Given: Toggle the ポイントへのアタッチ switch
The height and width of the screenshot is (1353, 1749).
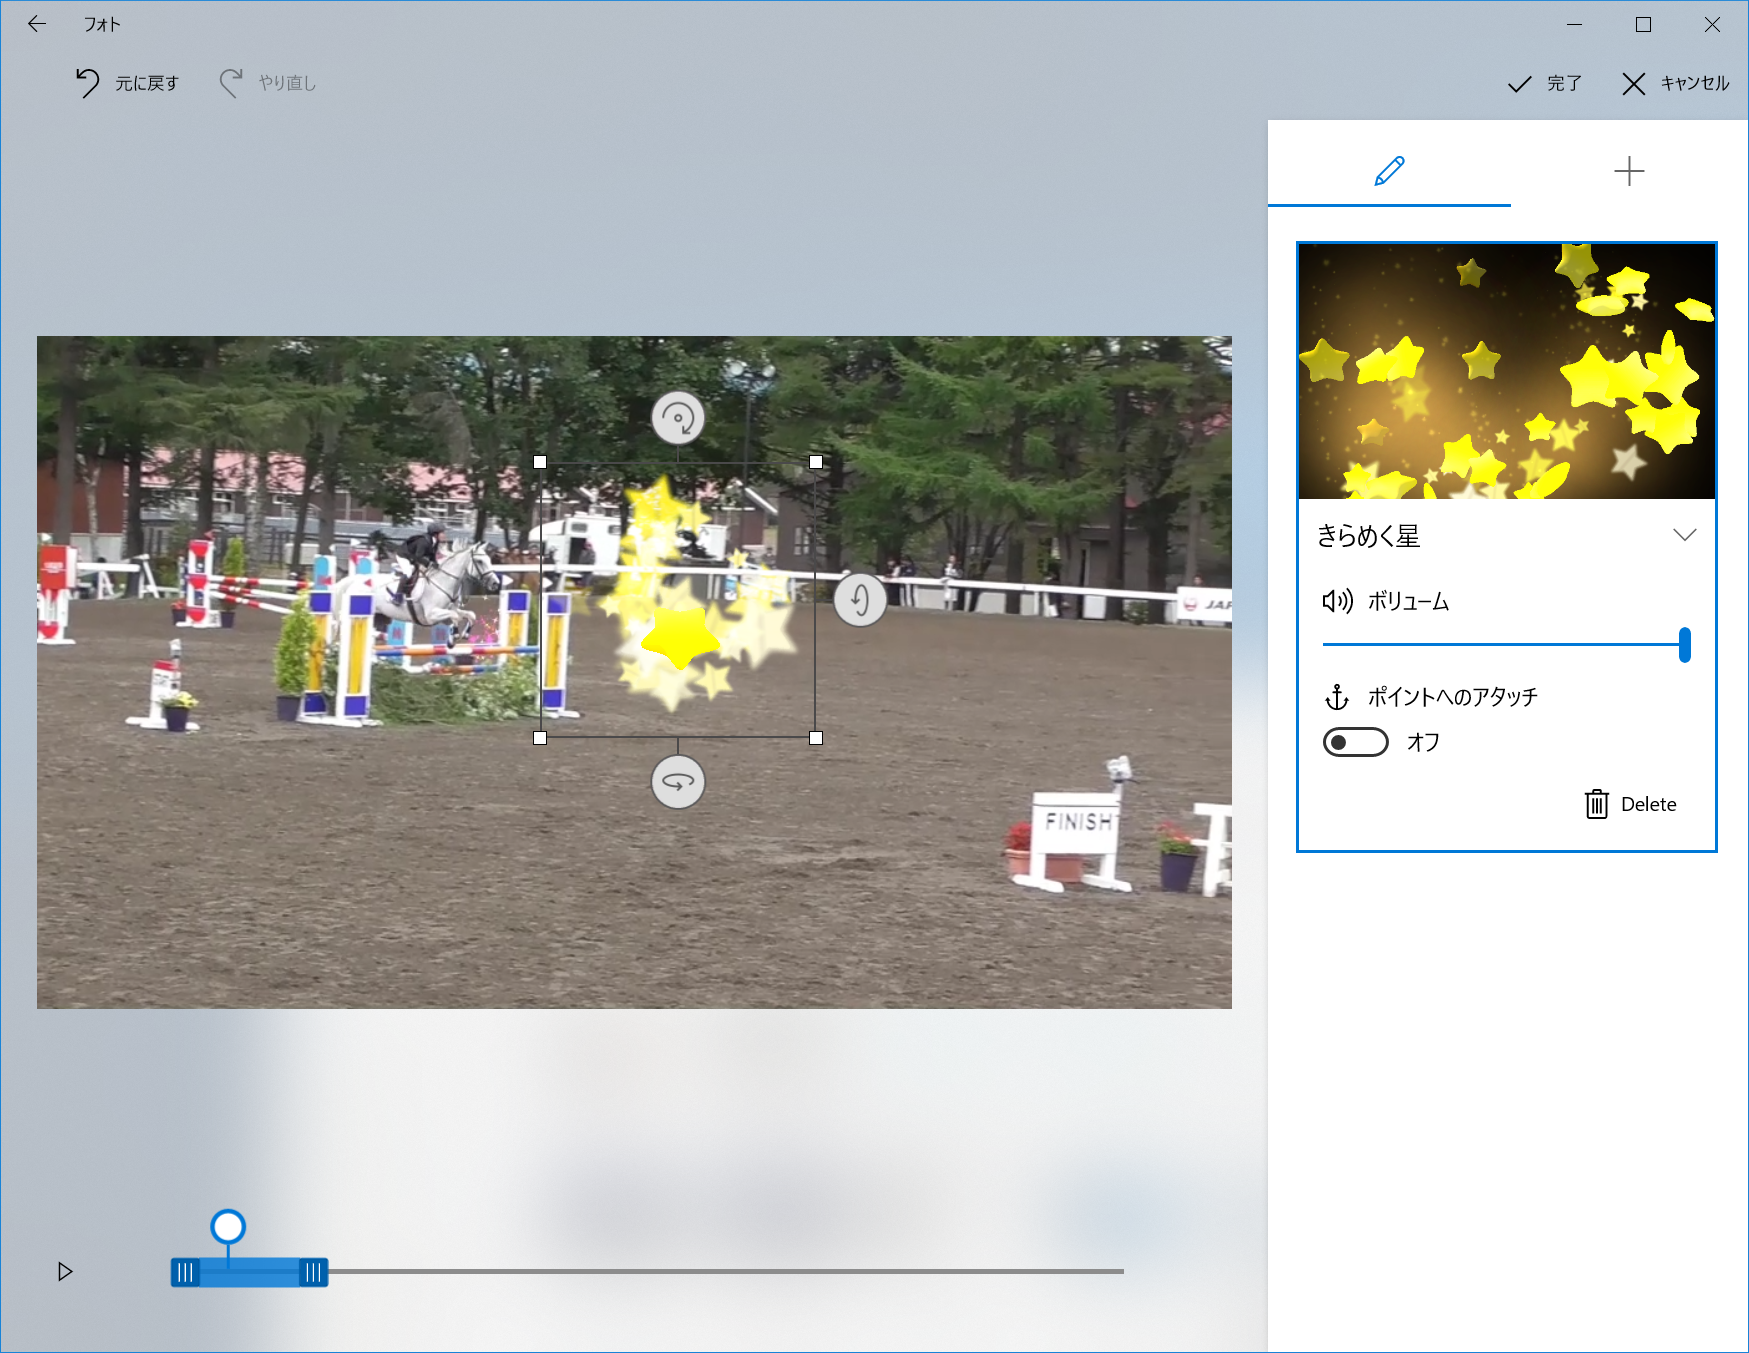Looking at the screenshot, I should [1356, 742].
